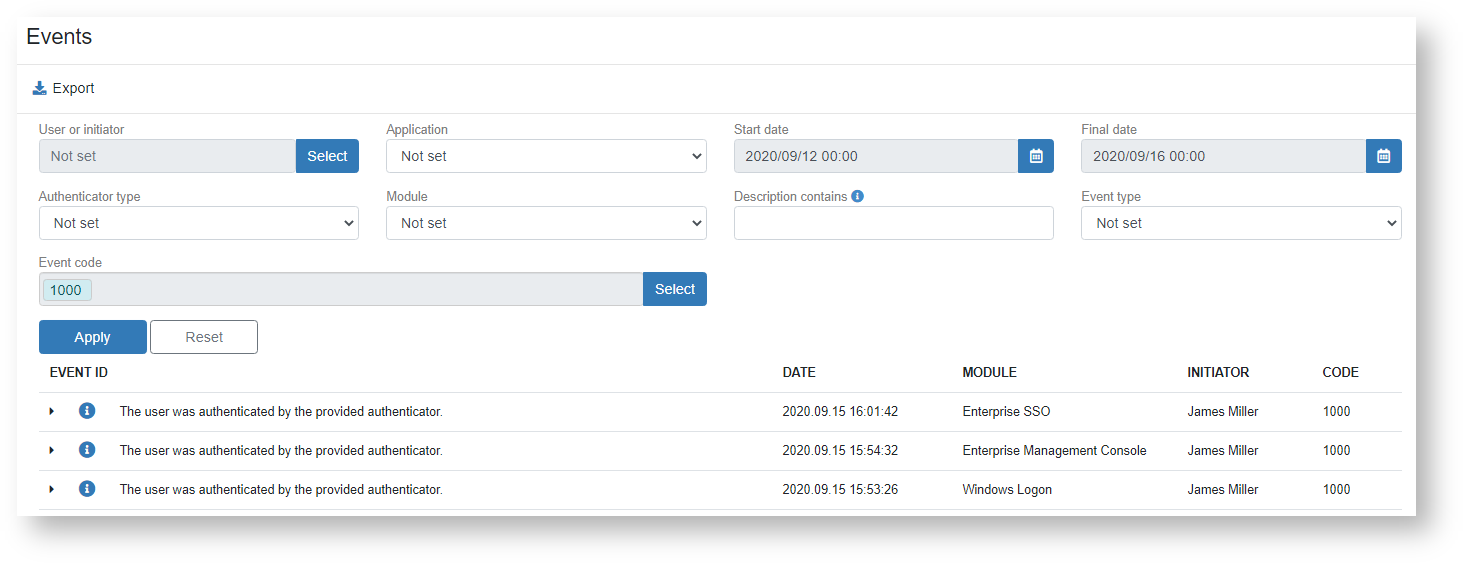
Task: Click the 1000 event code tag
Action: 66,290
